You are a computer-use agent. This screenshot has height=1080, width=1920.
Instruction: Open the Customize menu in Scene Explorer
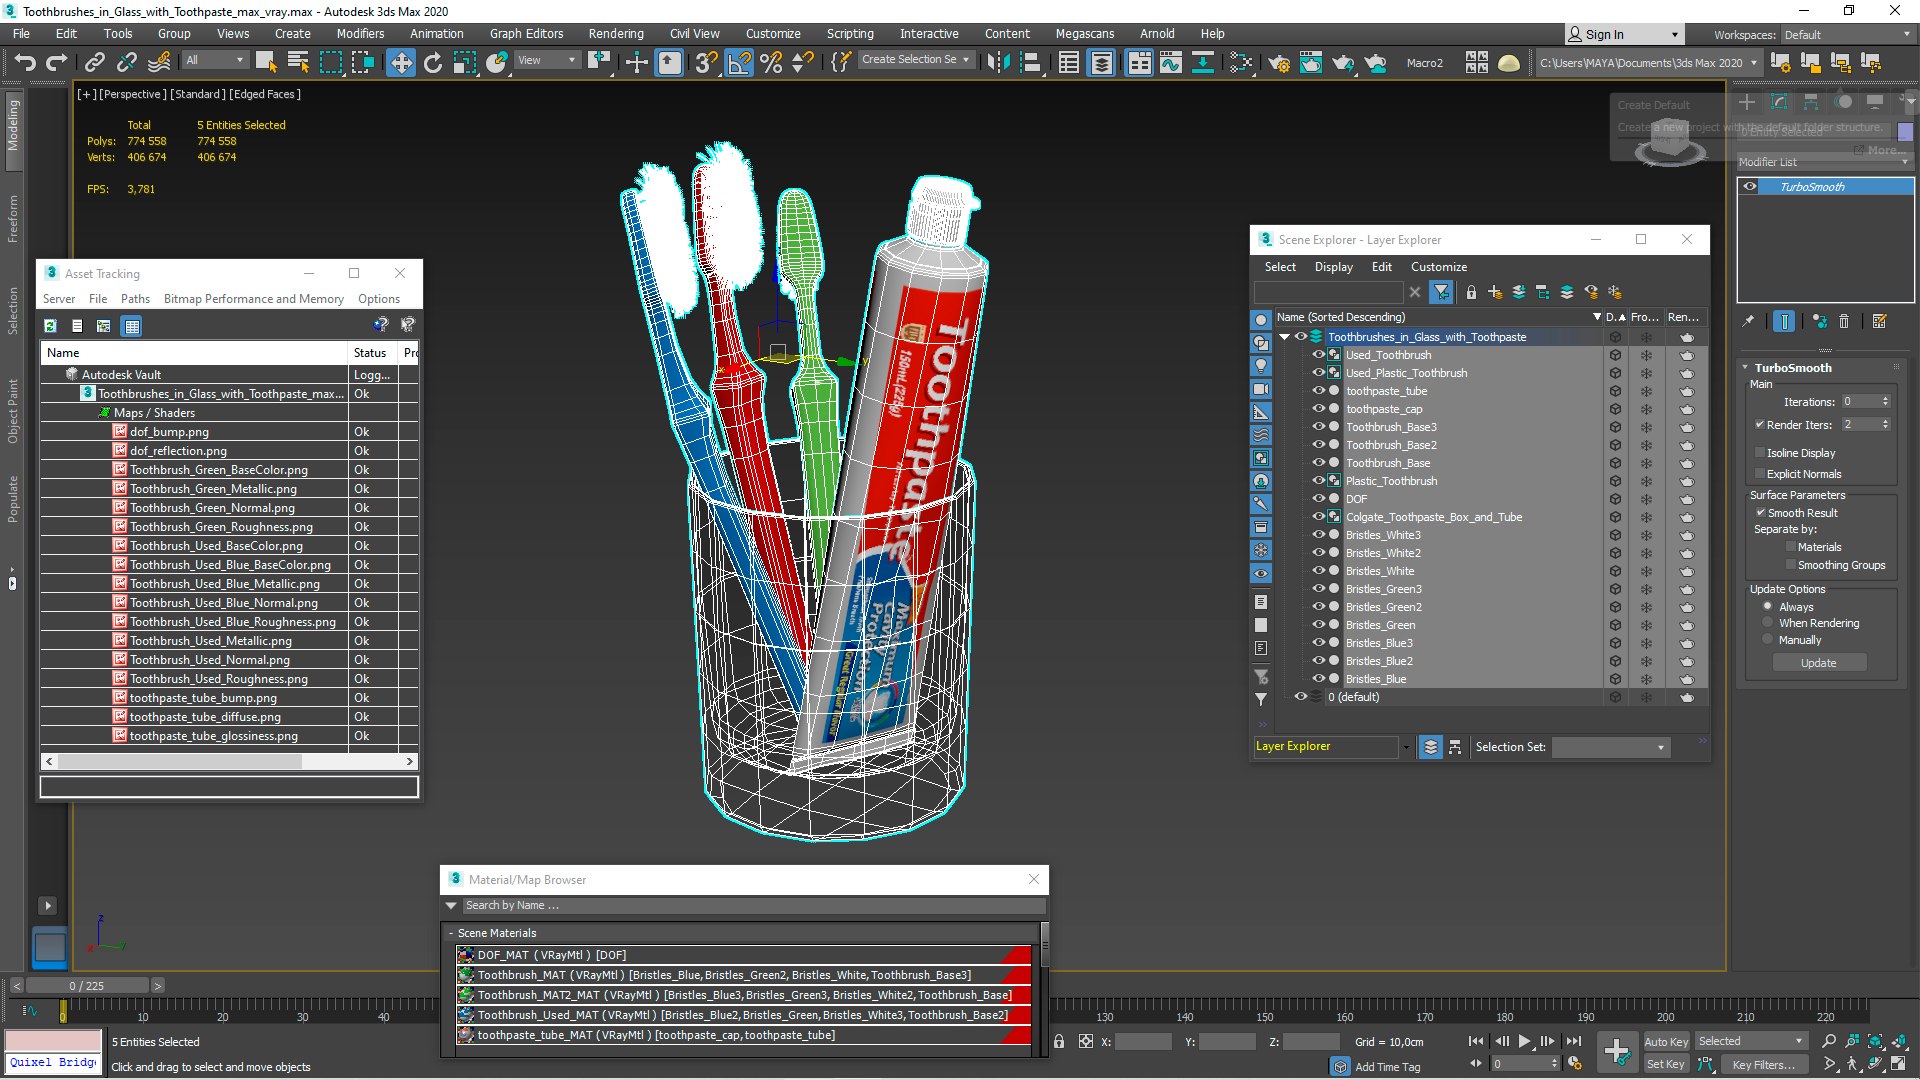tap(1438, 267)
